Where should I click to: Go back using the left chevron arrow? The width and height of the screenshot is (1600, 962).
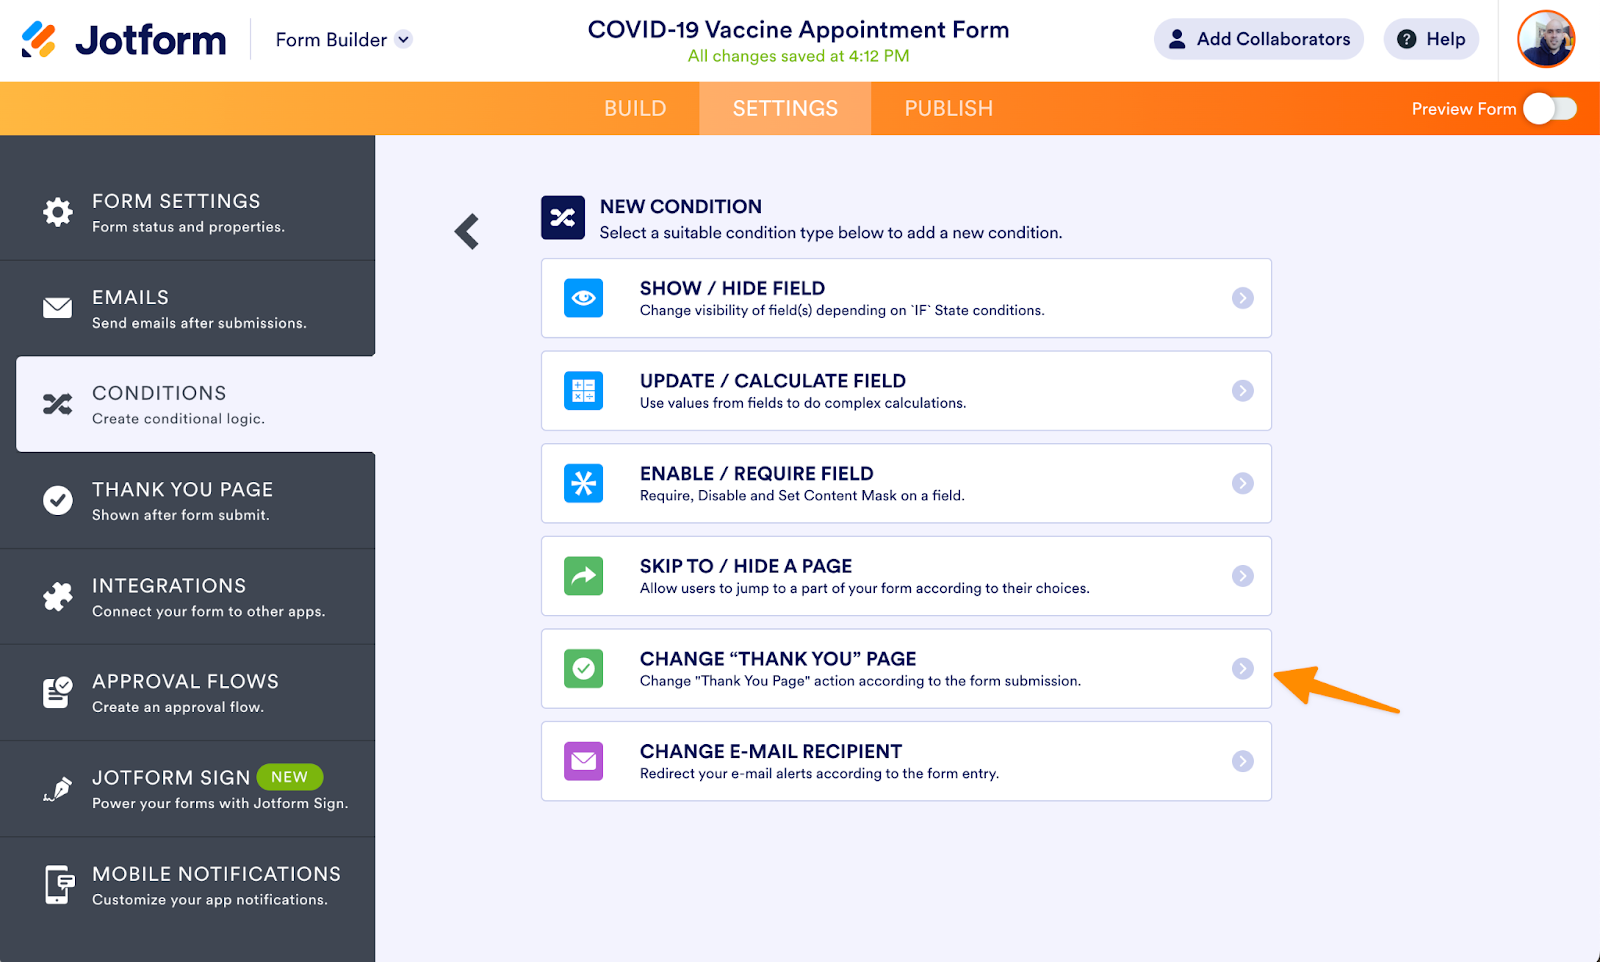pos(467,232)
